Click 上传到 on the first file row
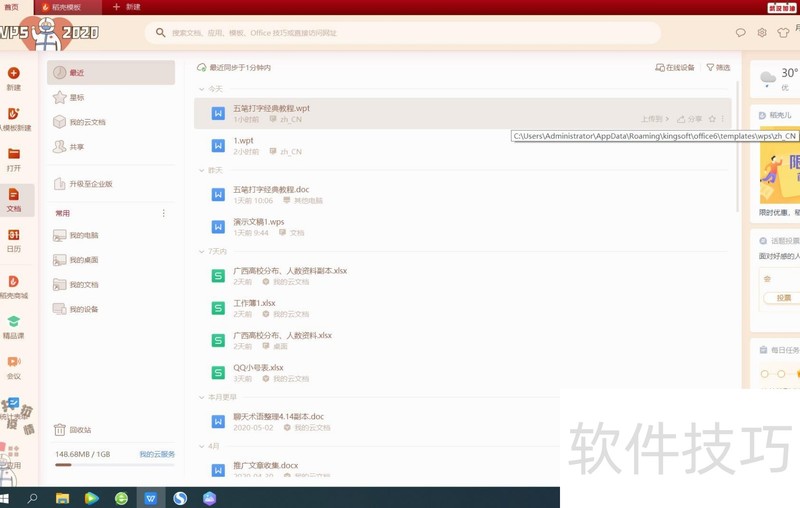Viewport: 800px width, 508px height. point(655,119)
